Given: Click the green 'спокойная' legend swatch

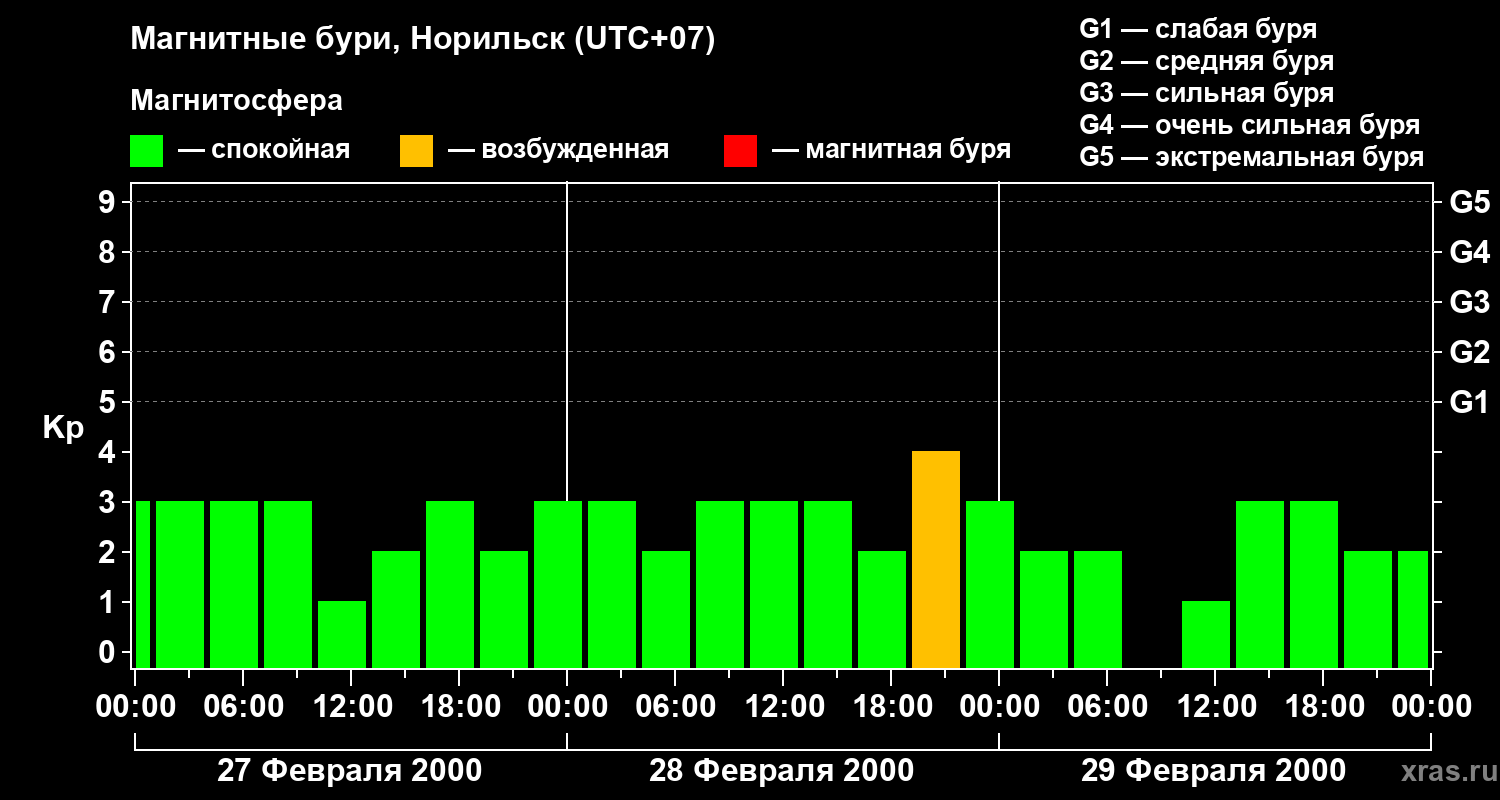Looking at the screenshot, I should (x=146, y=151).
